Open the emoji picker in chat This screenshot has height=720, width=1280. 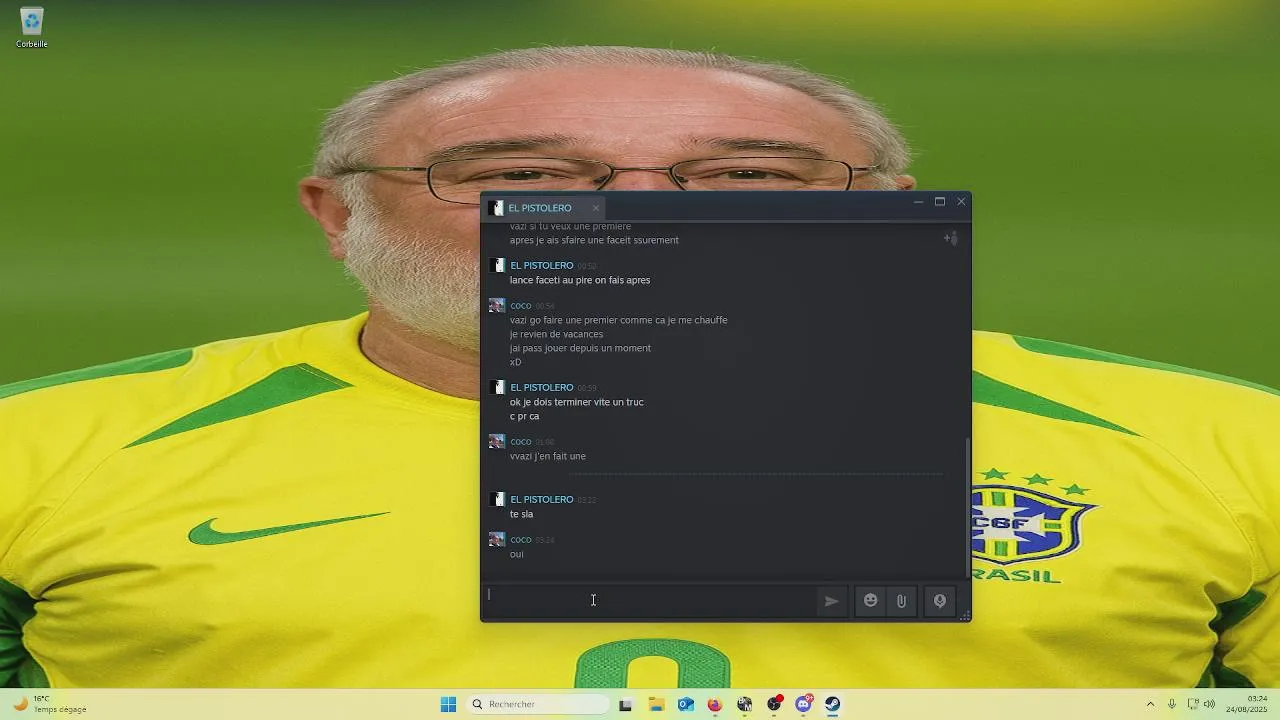tap(870, 601)
